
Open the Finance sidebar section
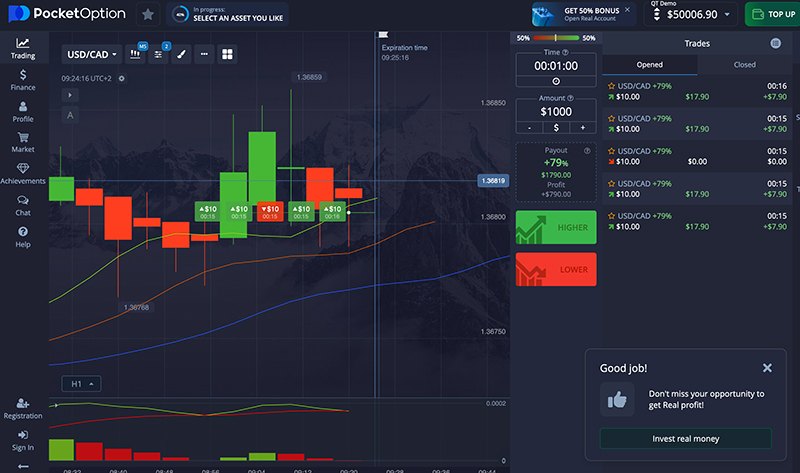(23, 80)
